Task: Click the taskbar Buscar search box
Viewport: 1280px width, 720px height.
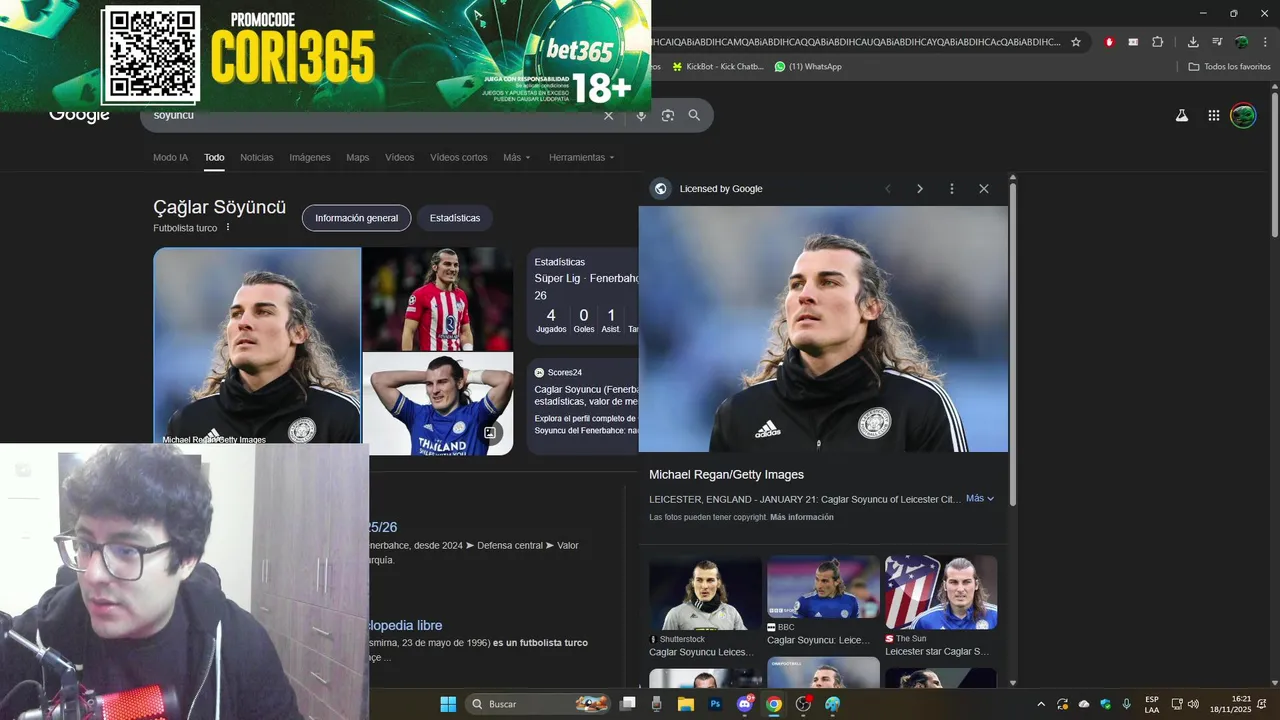Action: point(539,704)
